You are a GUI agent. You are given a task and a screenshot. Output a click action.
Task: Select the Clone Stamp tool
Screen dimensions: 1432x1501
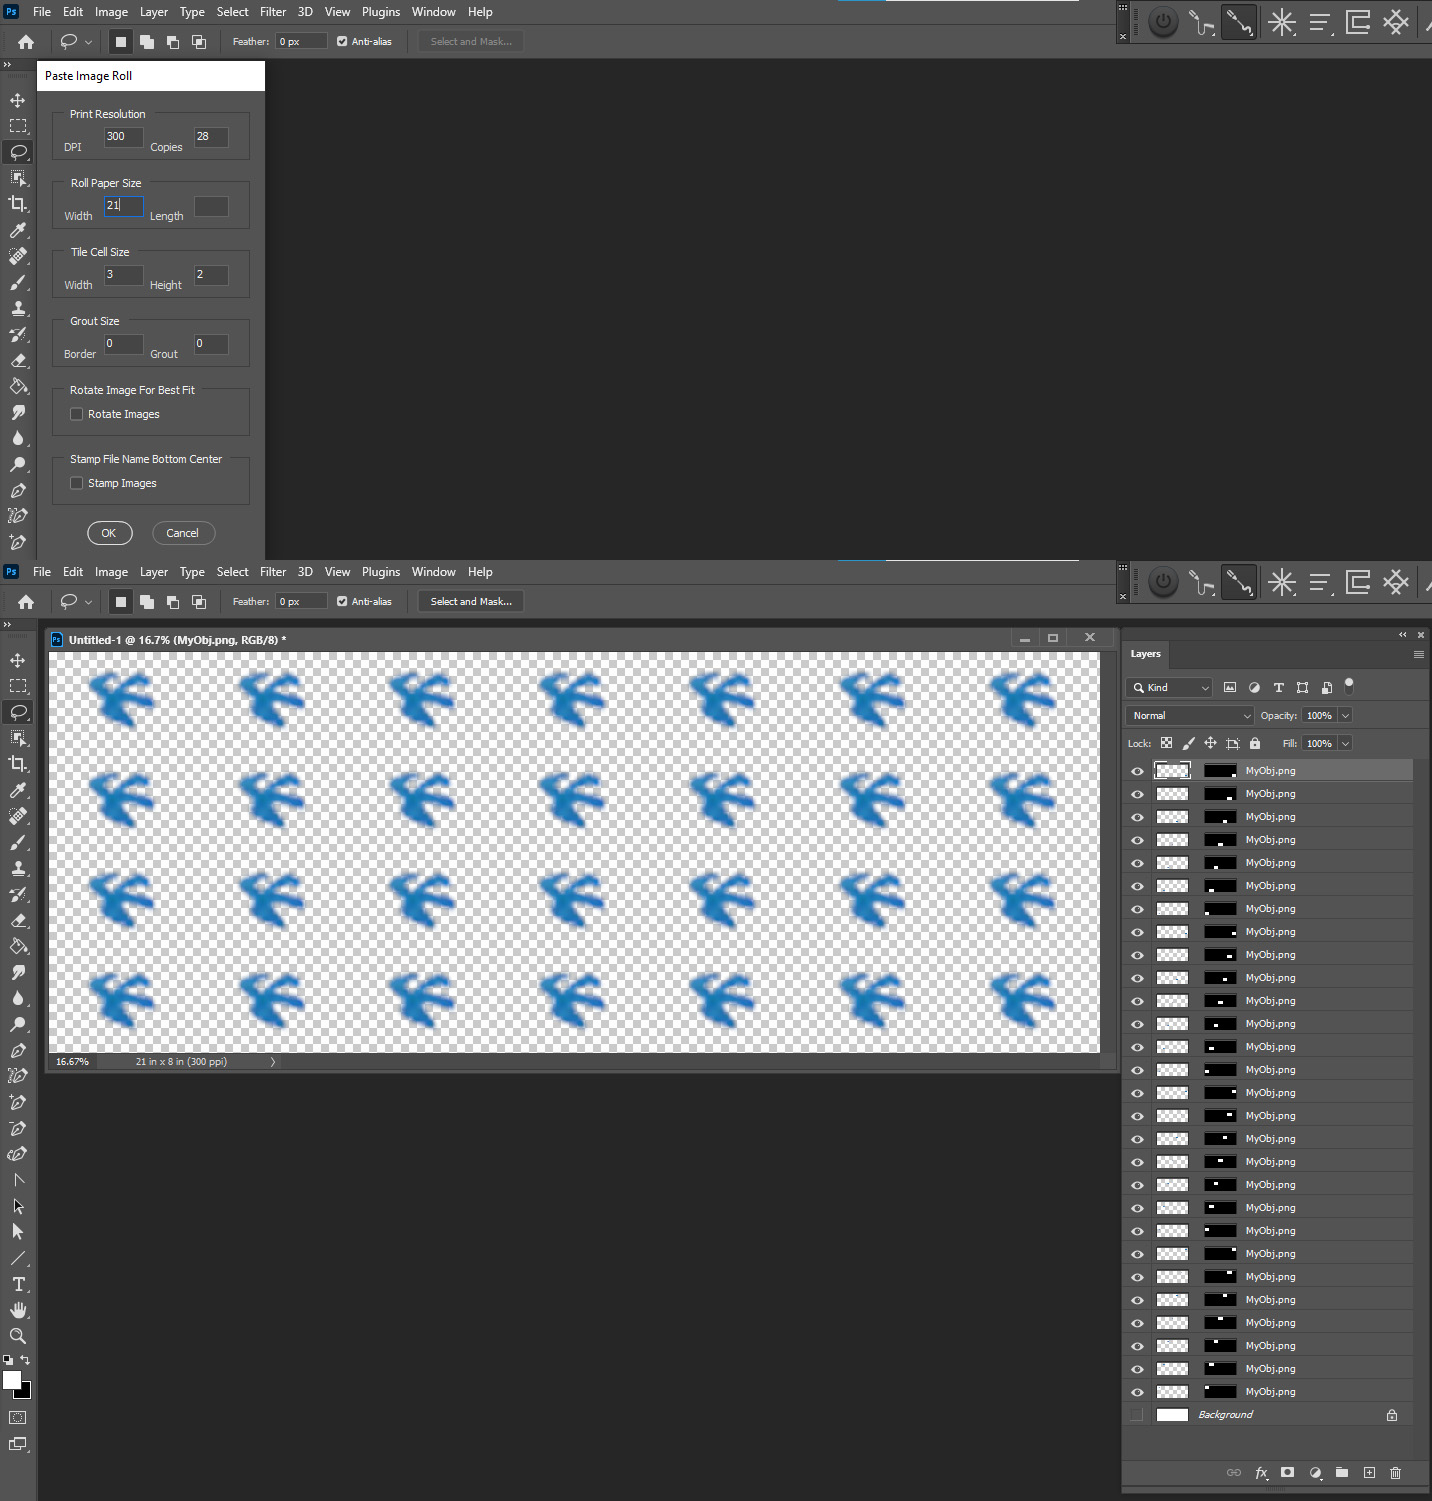[x=18, y=868]
